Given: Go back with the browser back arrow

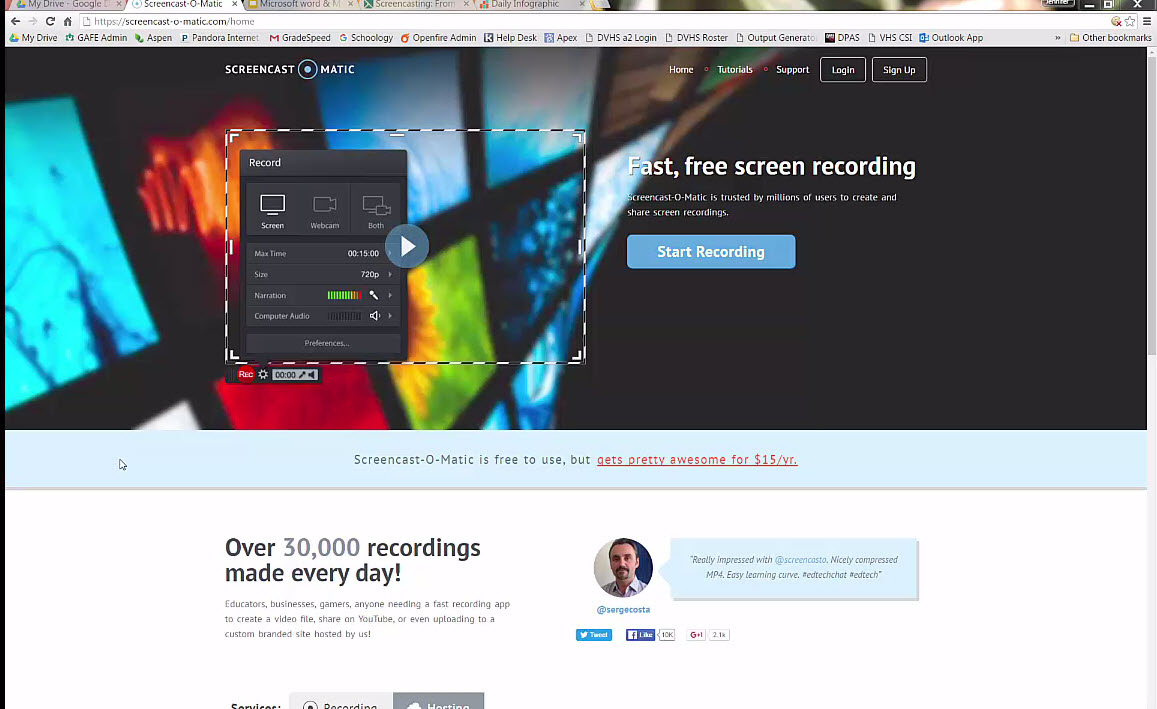Looking at the screenshot, I should click(15, 21).
